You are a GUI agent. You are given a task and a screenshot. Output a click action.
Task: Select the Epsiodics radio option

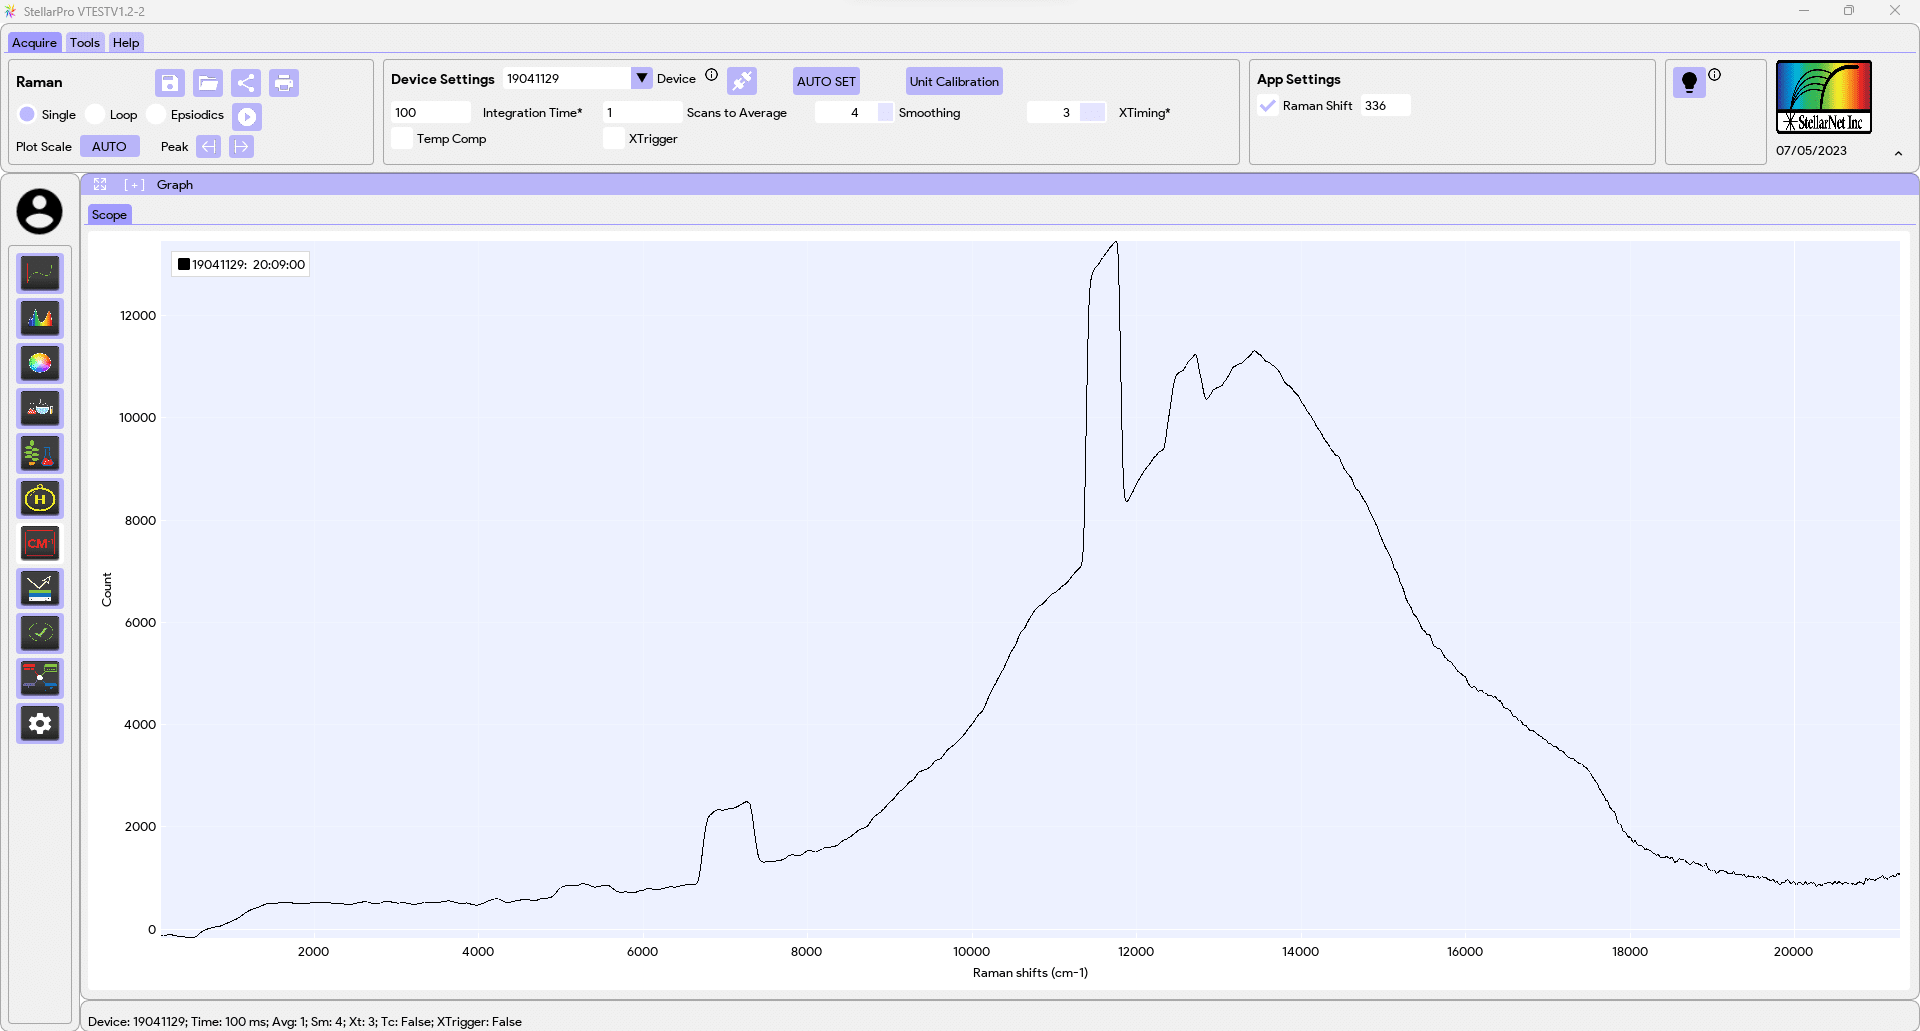157,115
